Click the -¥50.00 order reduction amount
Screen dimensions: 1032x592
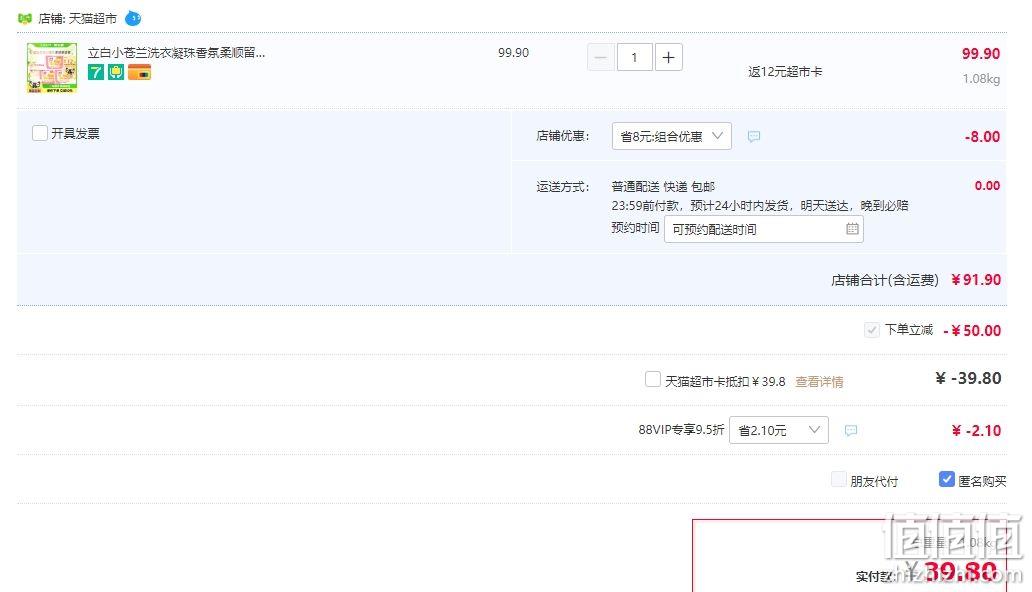coord(972,331)
